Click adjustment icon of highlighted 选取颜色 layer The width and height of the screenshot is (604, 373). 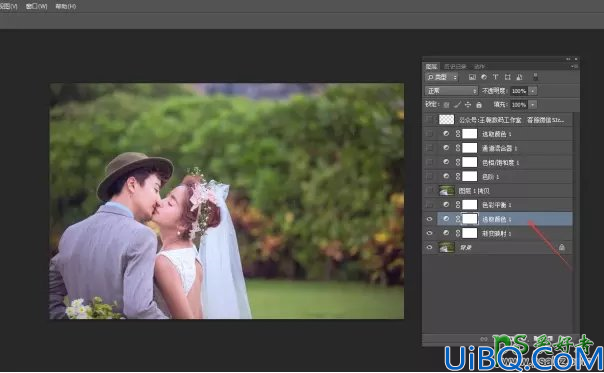pyautogui.click(x=446, y=219)
